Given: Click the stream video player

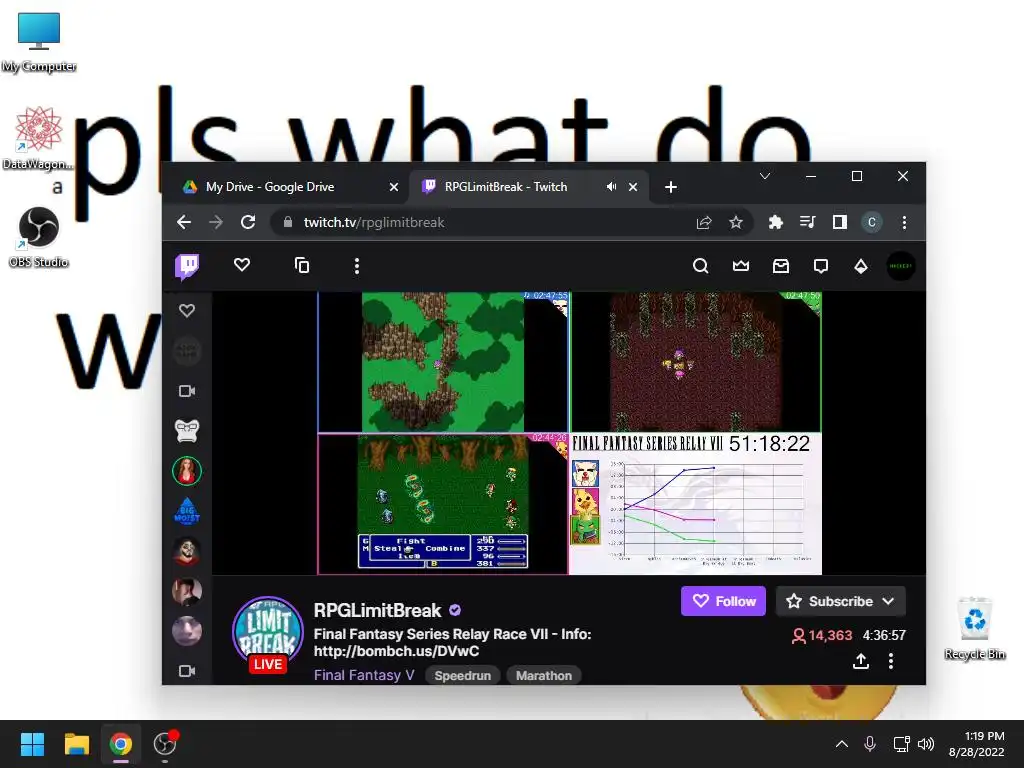Looking at the screenshot, I should coord(569,433).
